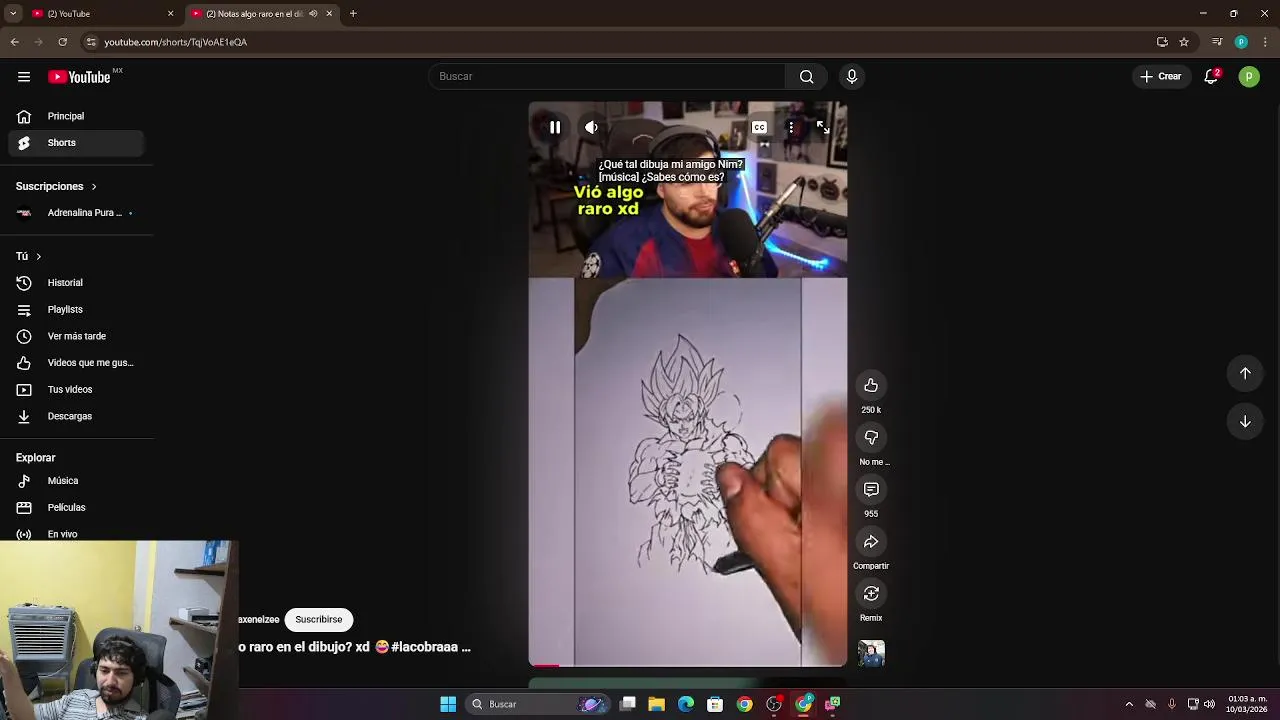Viewport: 1280px width, 720px height.
Task: Open Música under Explorar
Action: [x=76, y=481]
